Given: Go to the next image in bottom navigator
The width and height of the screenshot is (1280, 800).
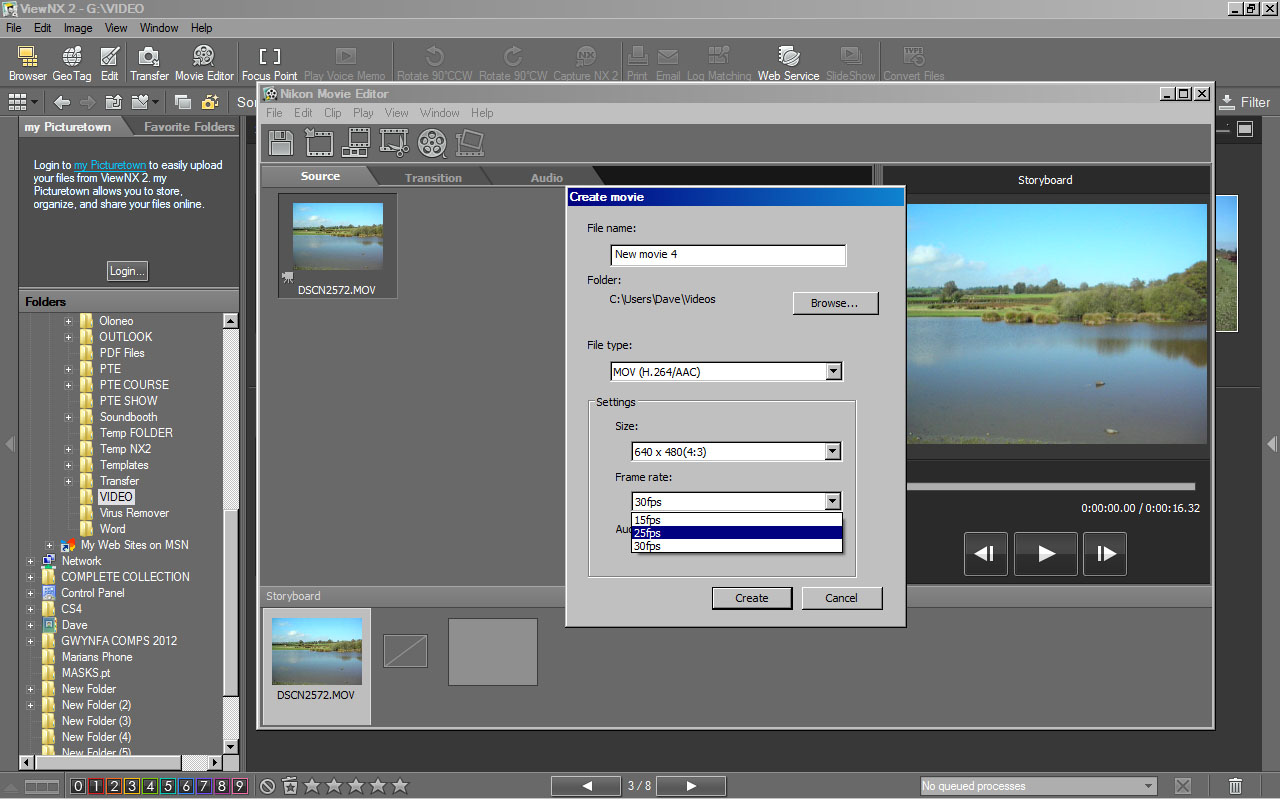Looking at the screenshot, I should (690, 786).
